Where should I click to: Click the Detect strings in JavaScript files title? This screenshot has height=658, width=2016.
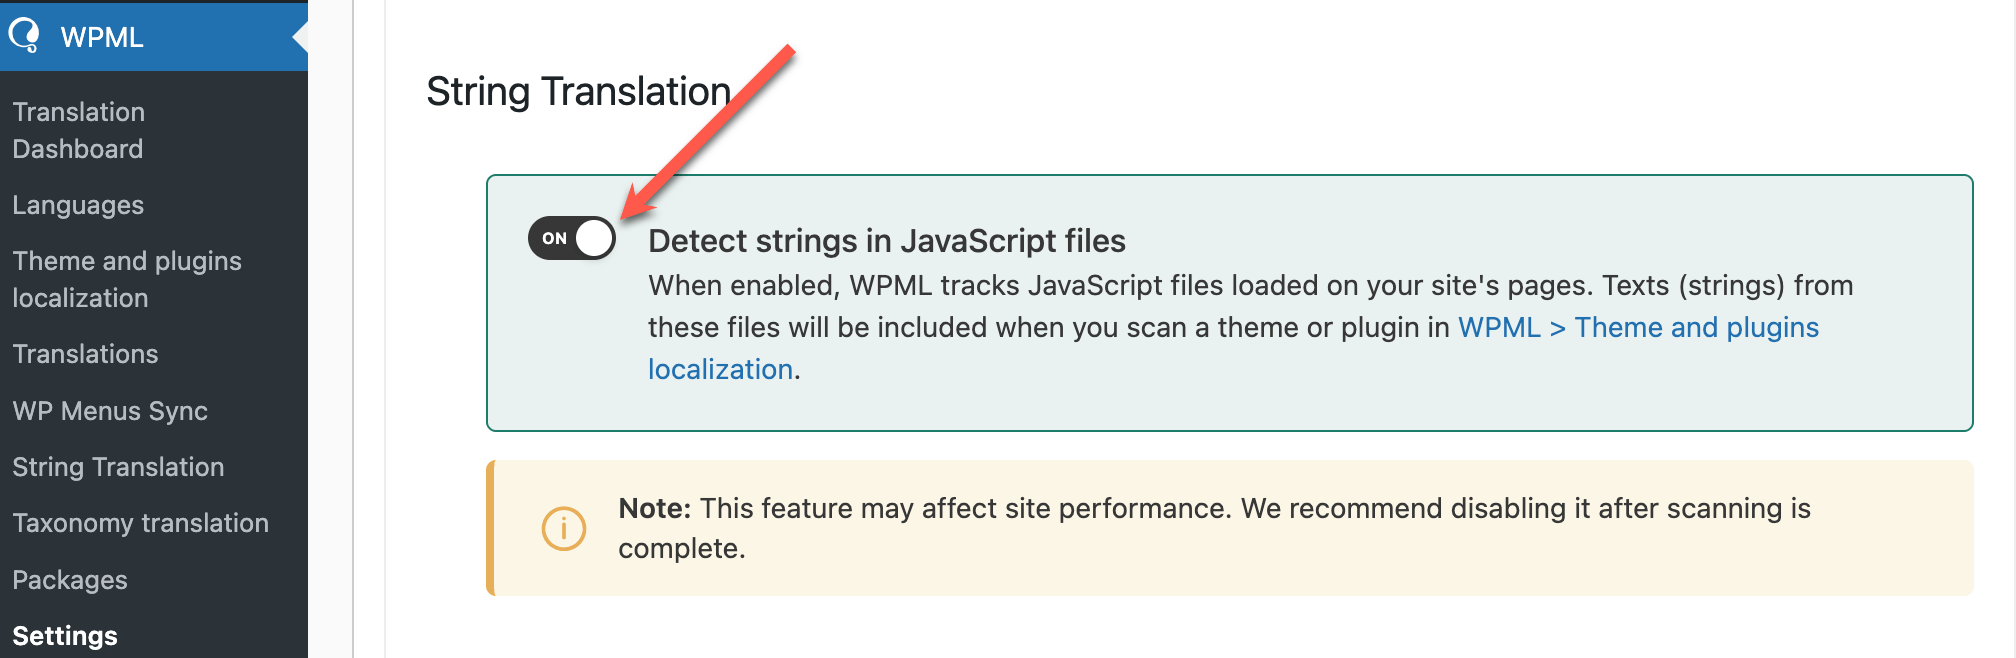(887, 241)
